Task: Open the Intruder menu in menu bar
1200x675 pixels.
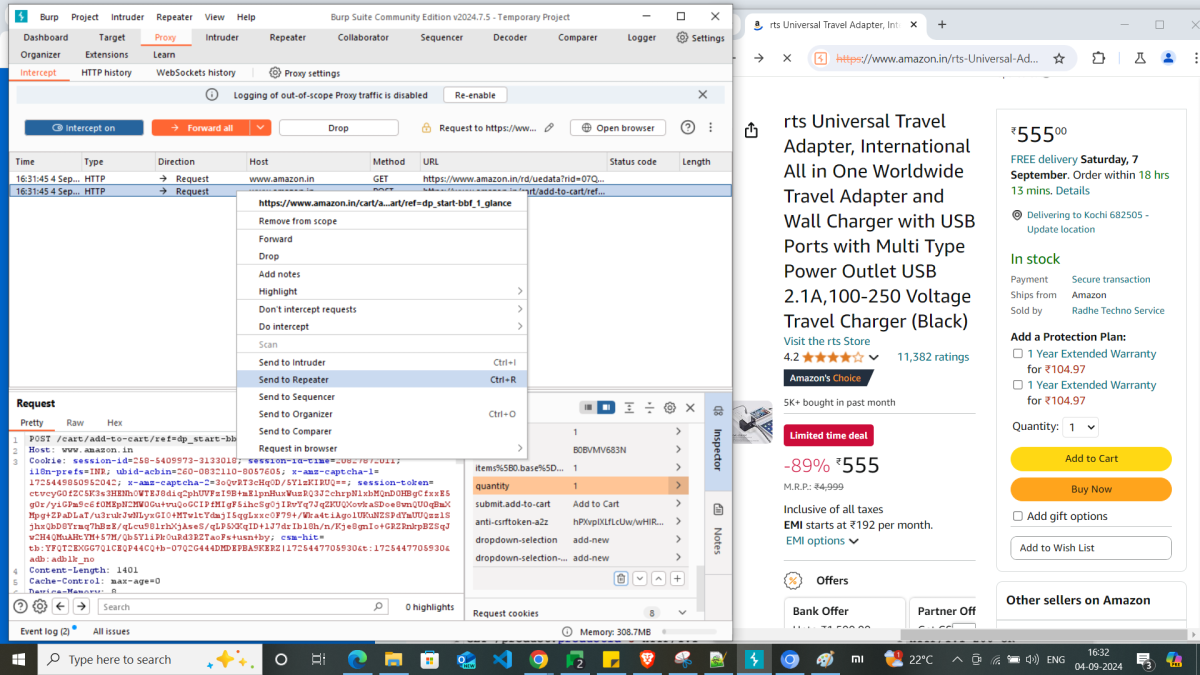Action: [x=127, y=17]
